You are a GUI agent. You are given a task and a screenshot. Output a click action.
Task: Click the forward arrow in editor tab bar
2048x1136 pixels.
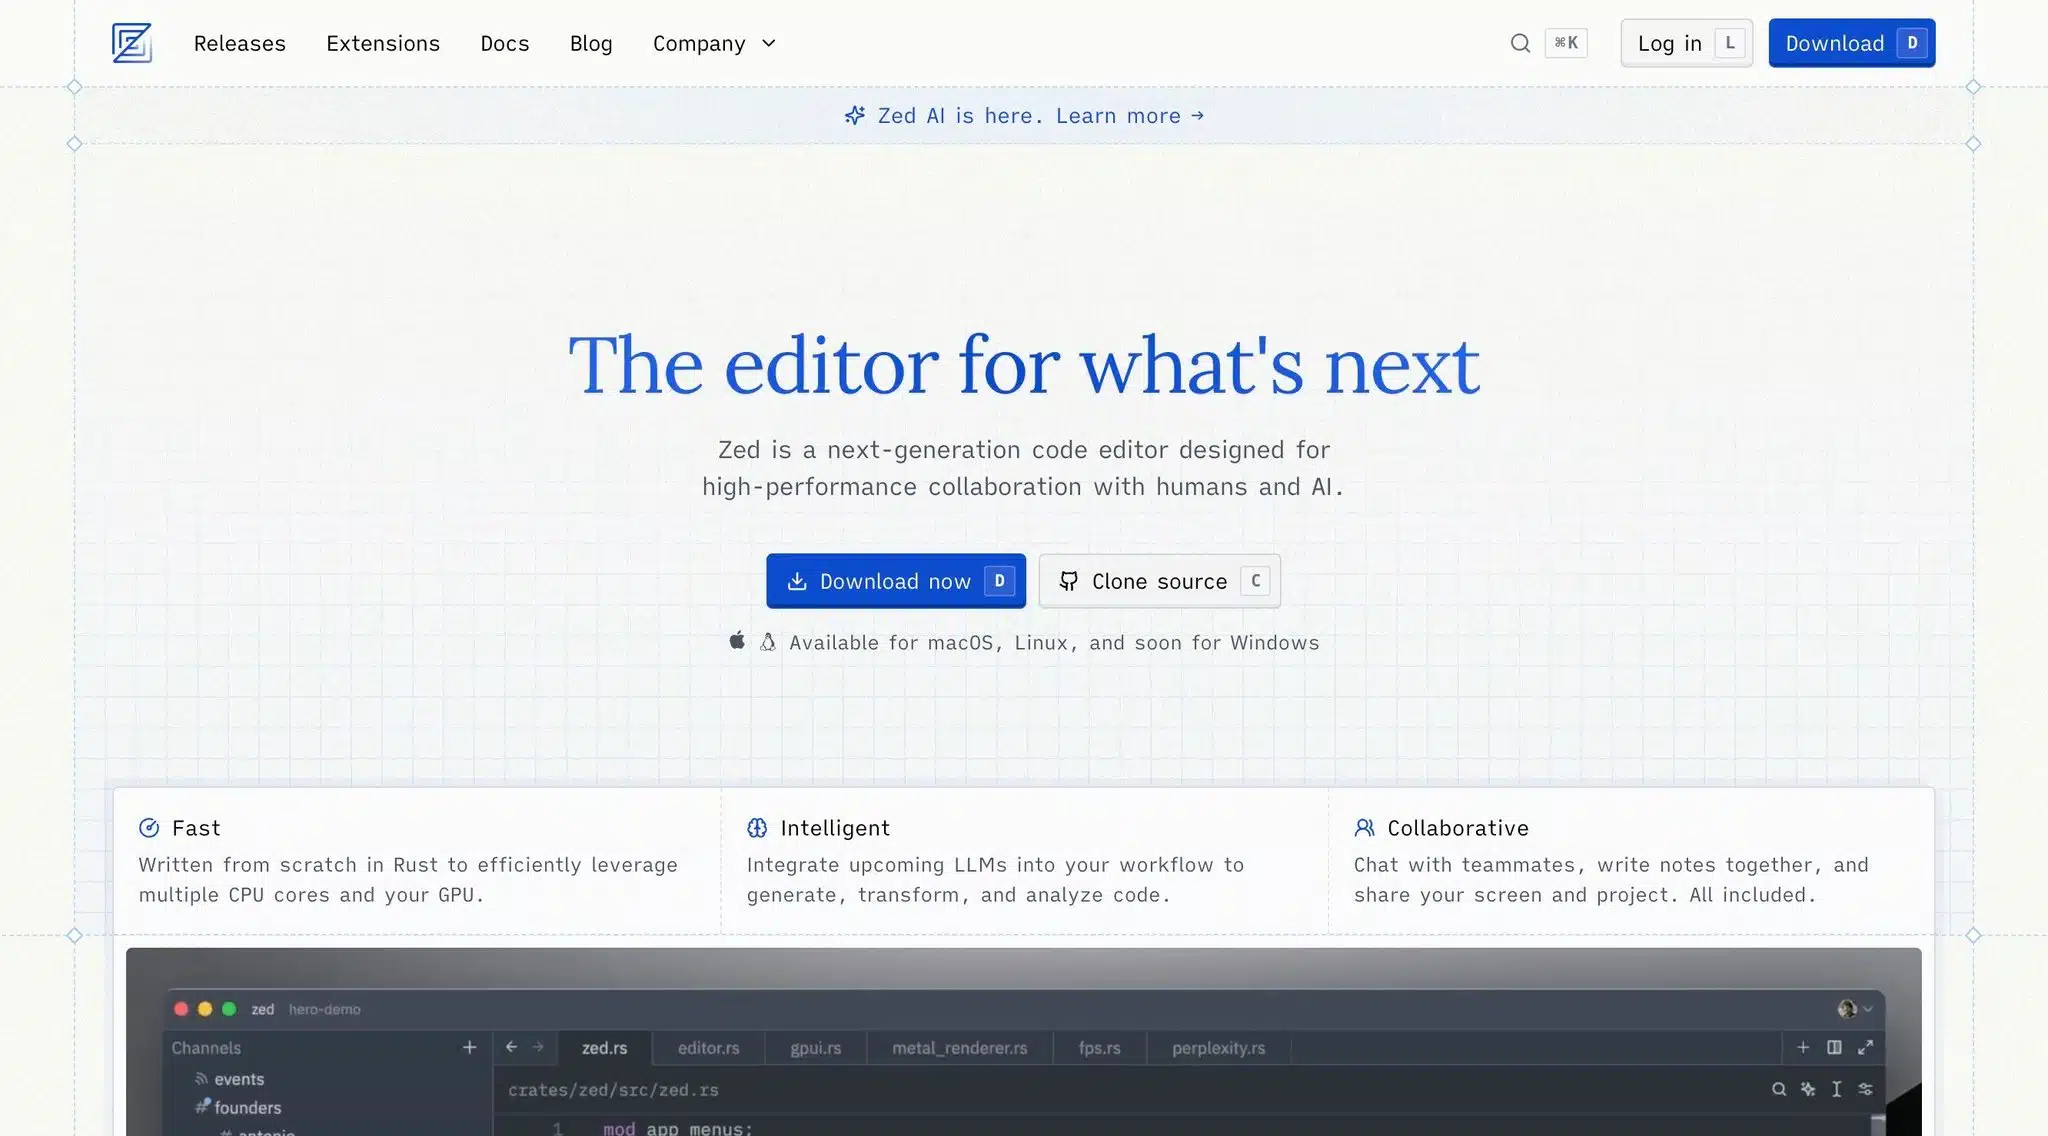click(538, 1047)
